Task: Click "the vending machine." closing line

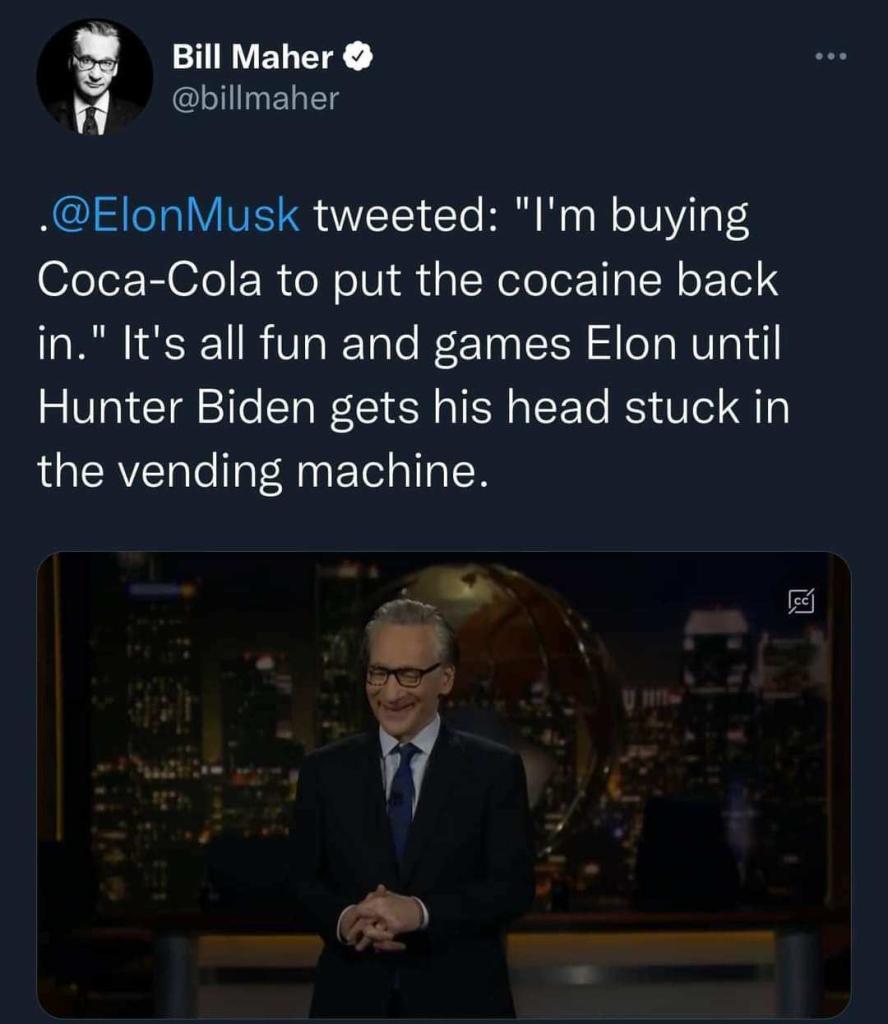Action: [262, 472]
